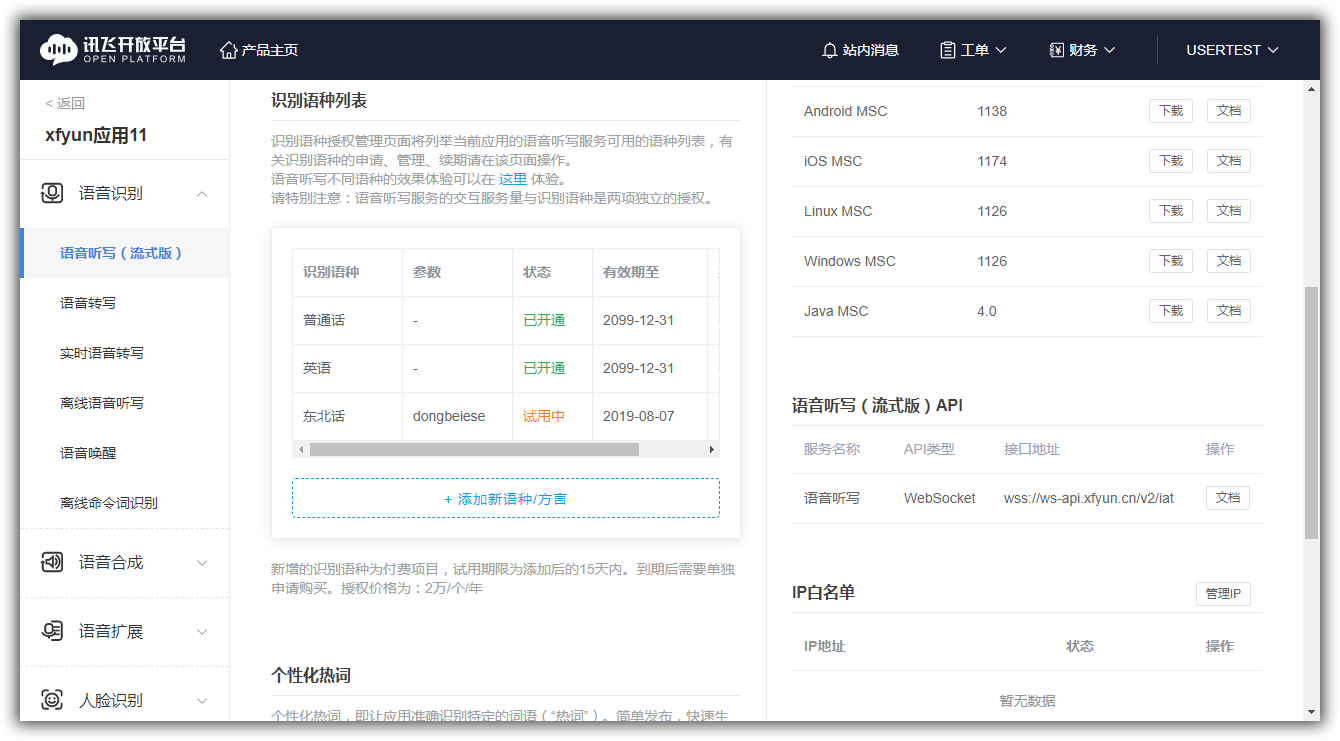
Task: Select 离线语音听写 in the sidebar
Action: (102, 403)
